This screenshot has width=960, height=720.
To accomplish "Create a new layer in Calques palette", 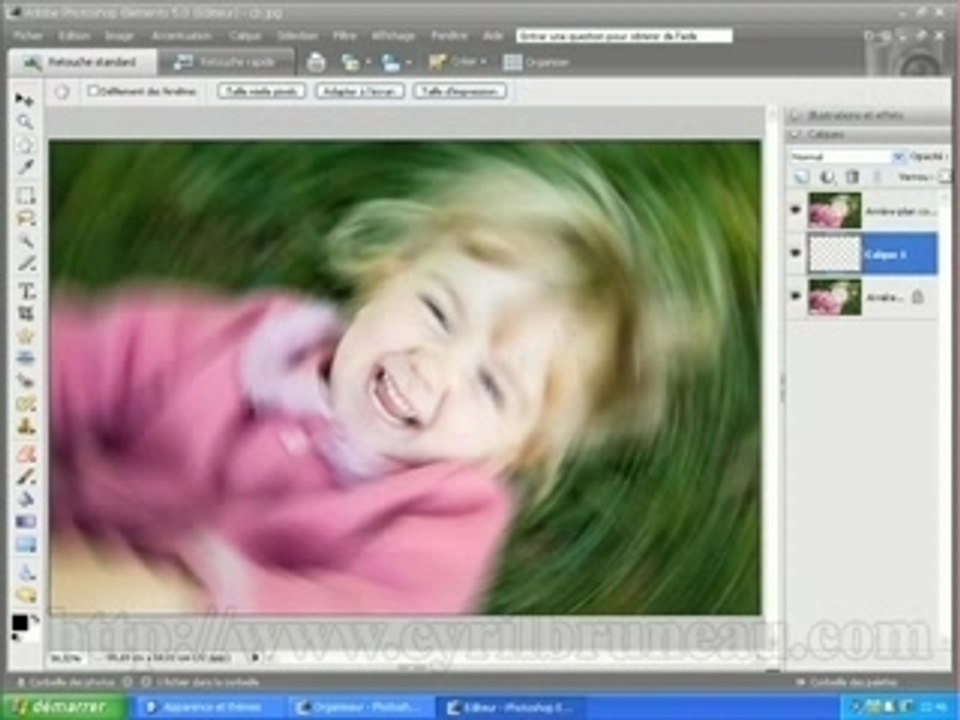I will 801,177.
